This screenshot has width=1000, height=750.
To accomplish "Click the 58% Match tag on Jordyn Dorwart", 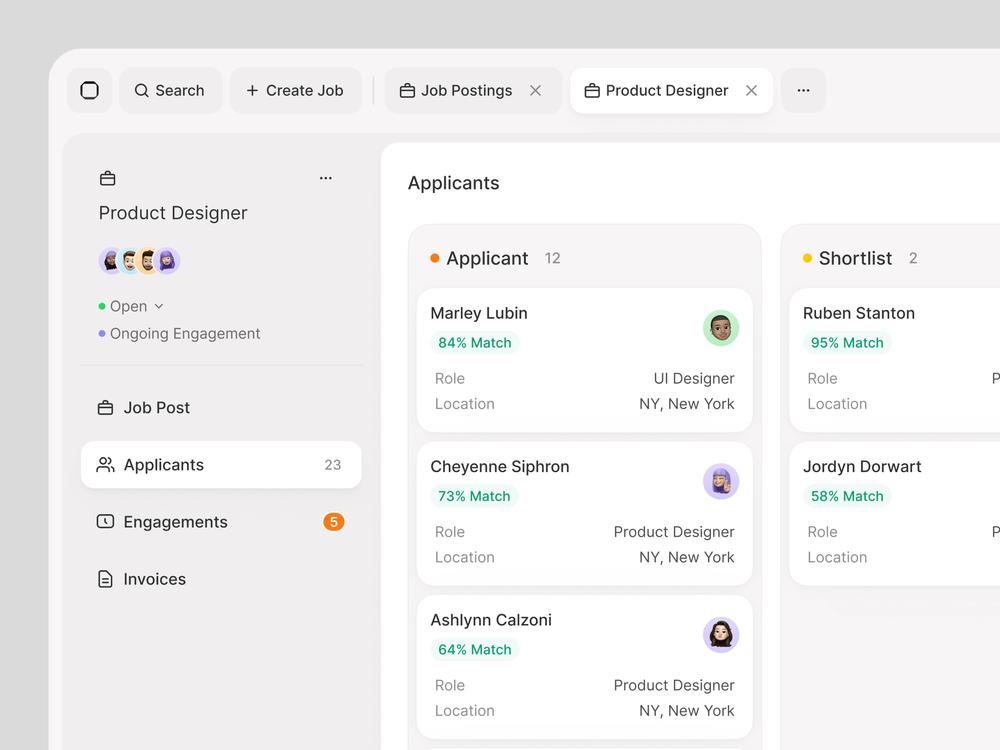I will (847, 496).
